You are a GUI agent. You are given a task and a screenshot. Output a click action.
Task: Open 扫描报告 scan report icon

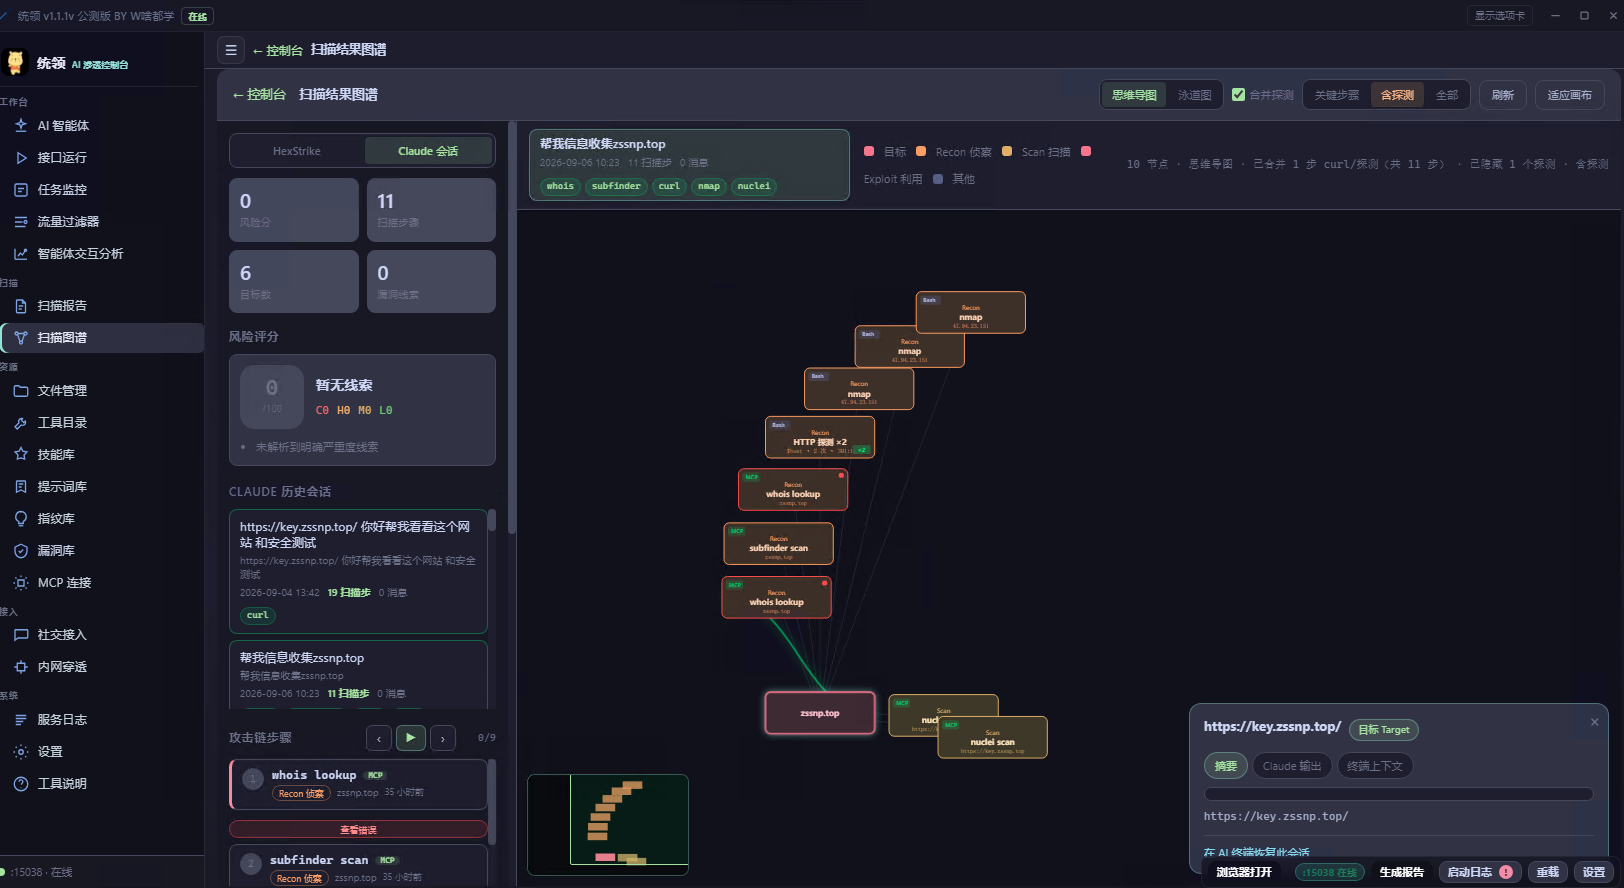[21, 306]
